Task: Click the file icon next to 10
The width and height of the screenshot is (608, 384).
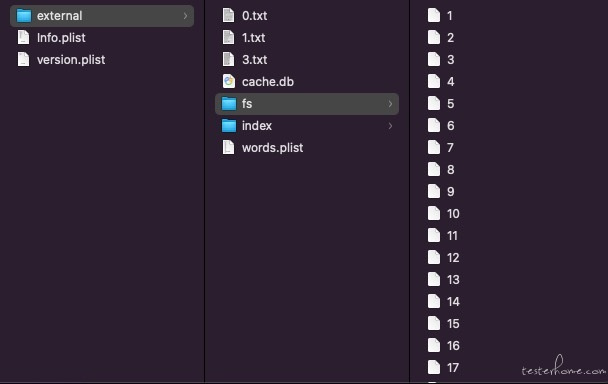Action: [434, 213]
